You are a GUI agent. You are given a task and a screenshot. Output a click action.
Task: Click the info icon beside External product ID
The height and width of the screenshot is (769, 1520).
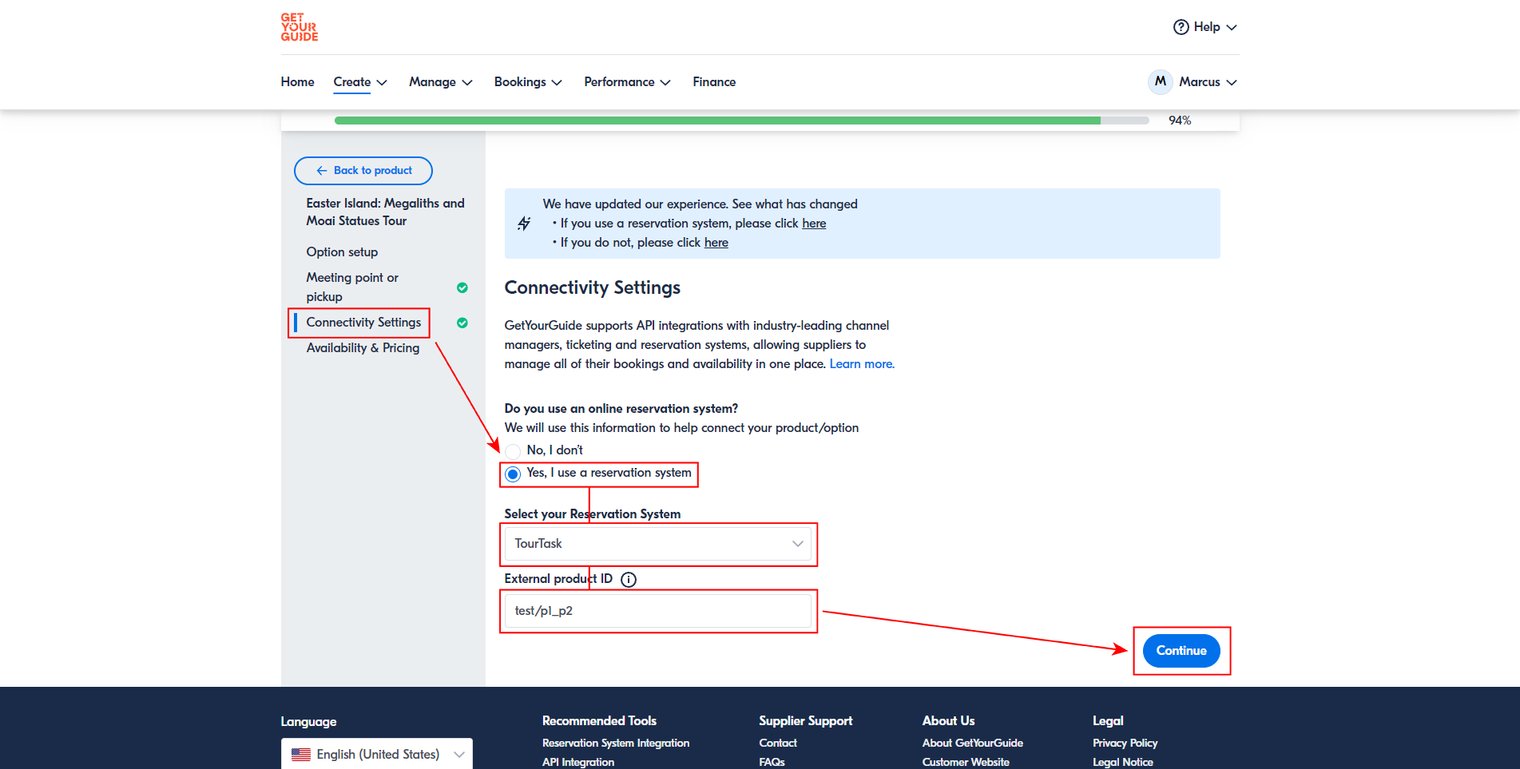[628, 579]
